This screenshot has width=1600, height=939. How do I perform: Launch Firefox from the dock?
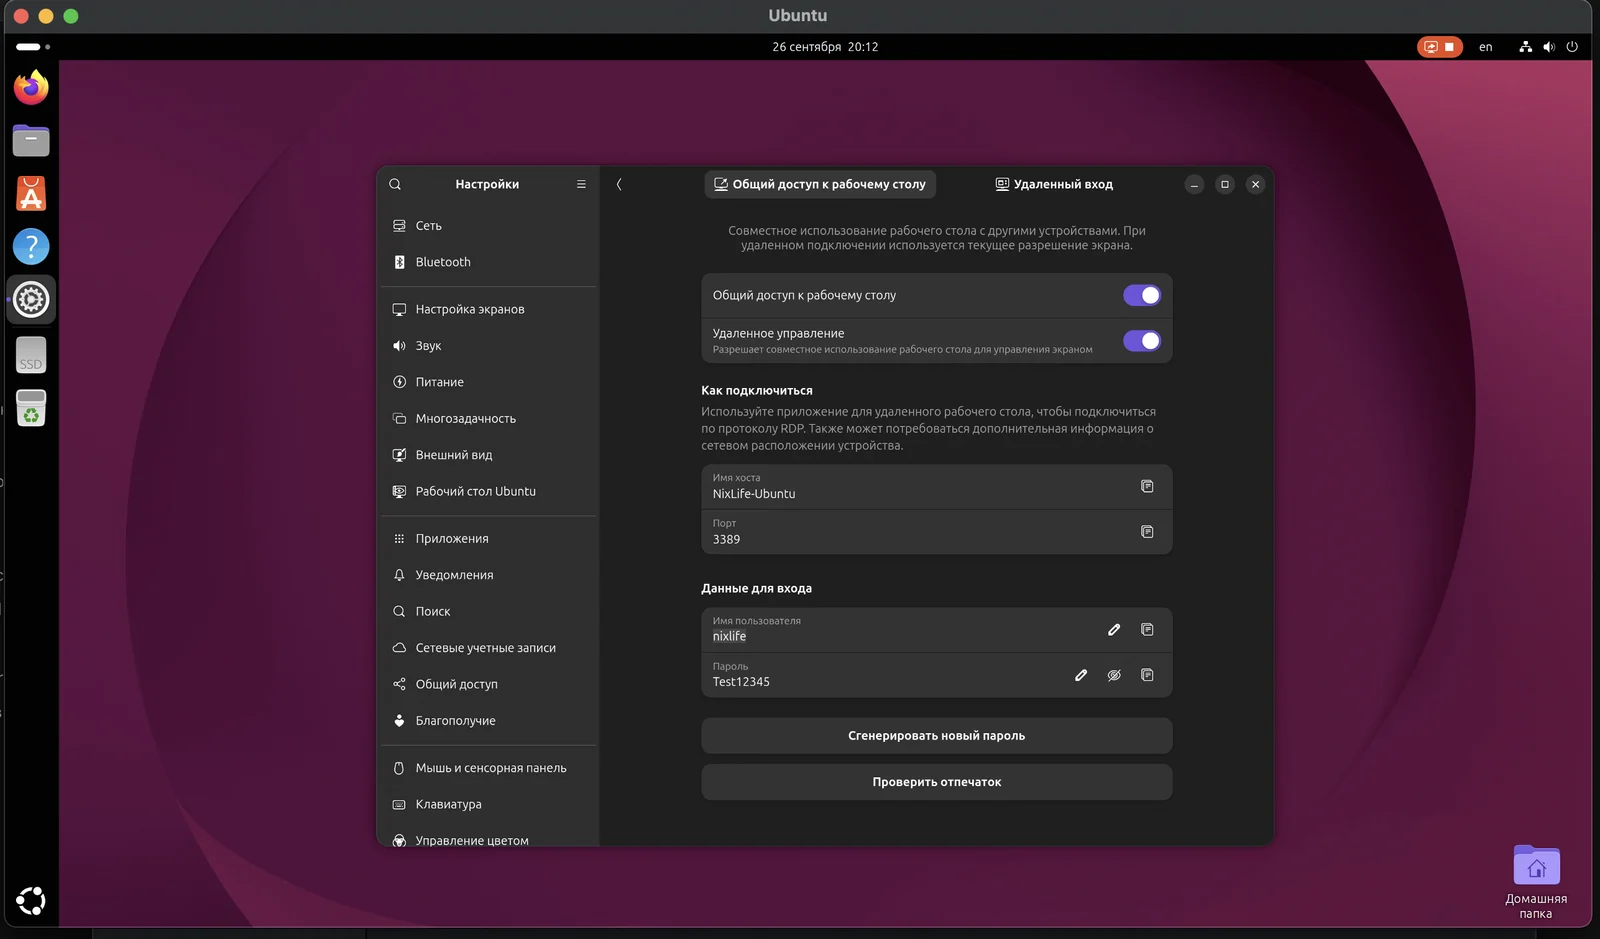pos(31,87)
